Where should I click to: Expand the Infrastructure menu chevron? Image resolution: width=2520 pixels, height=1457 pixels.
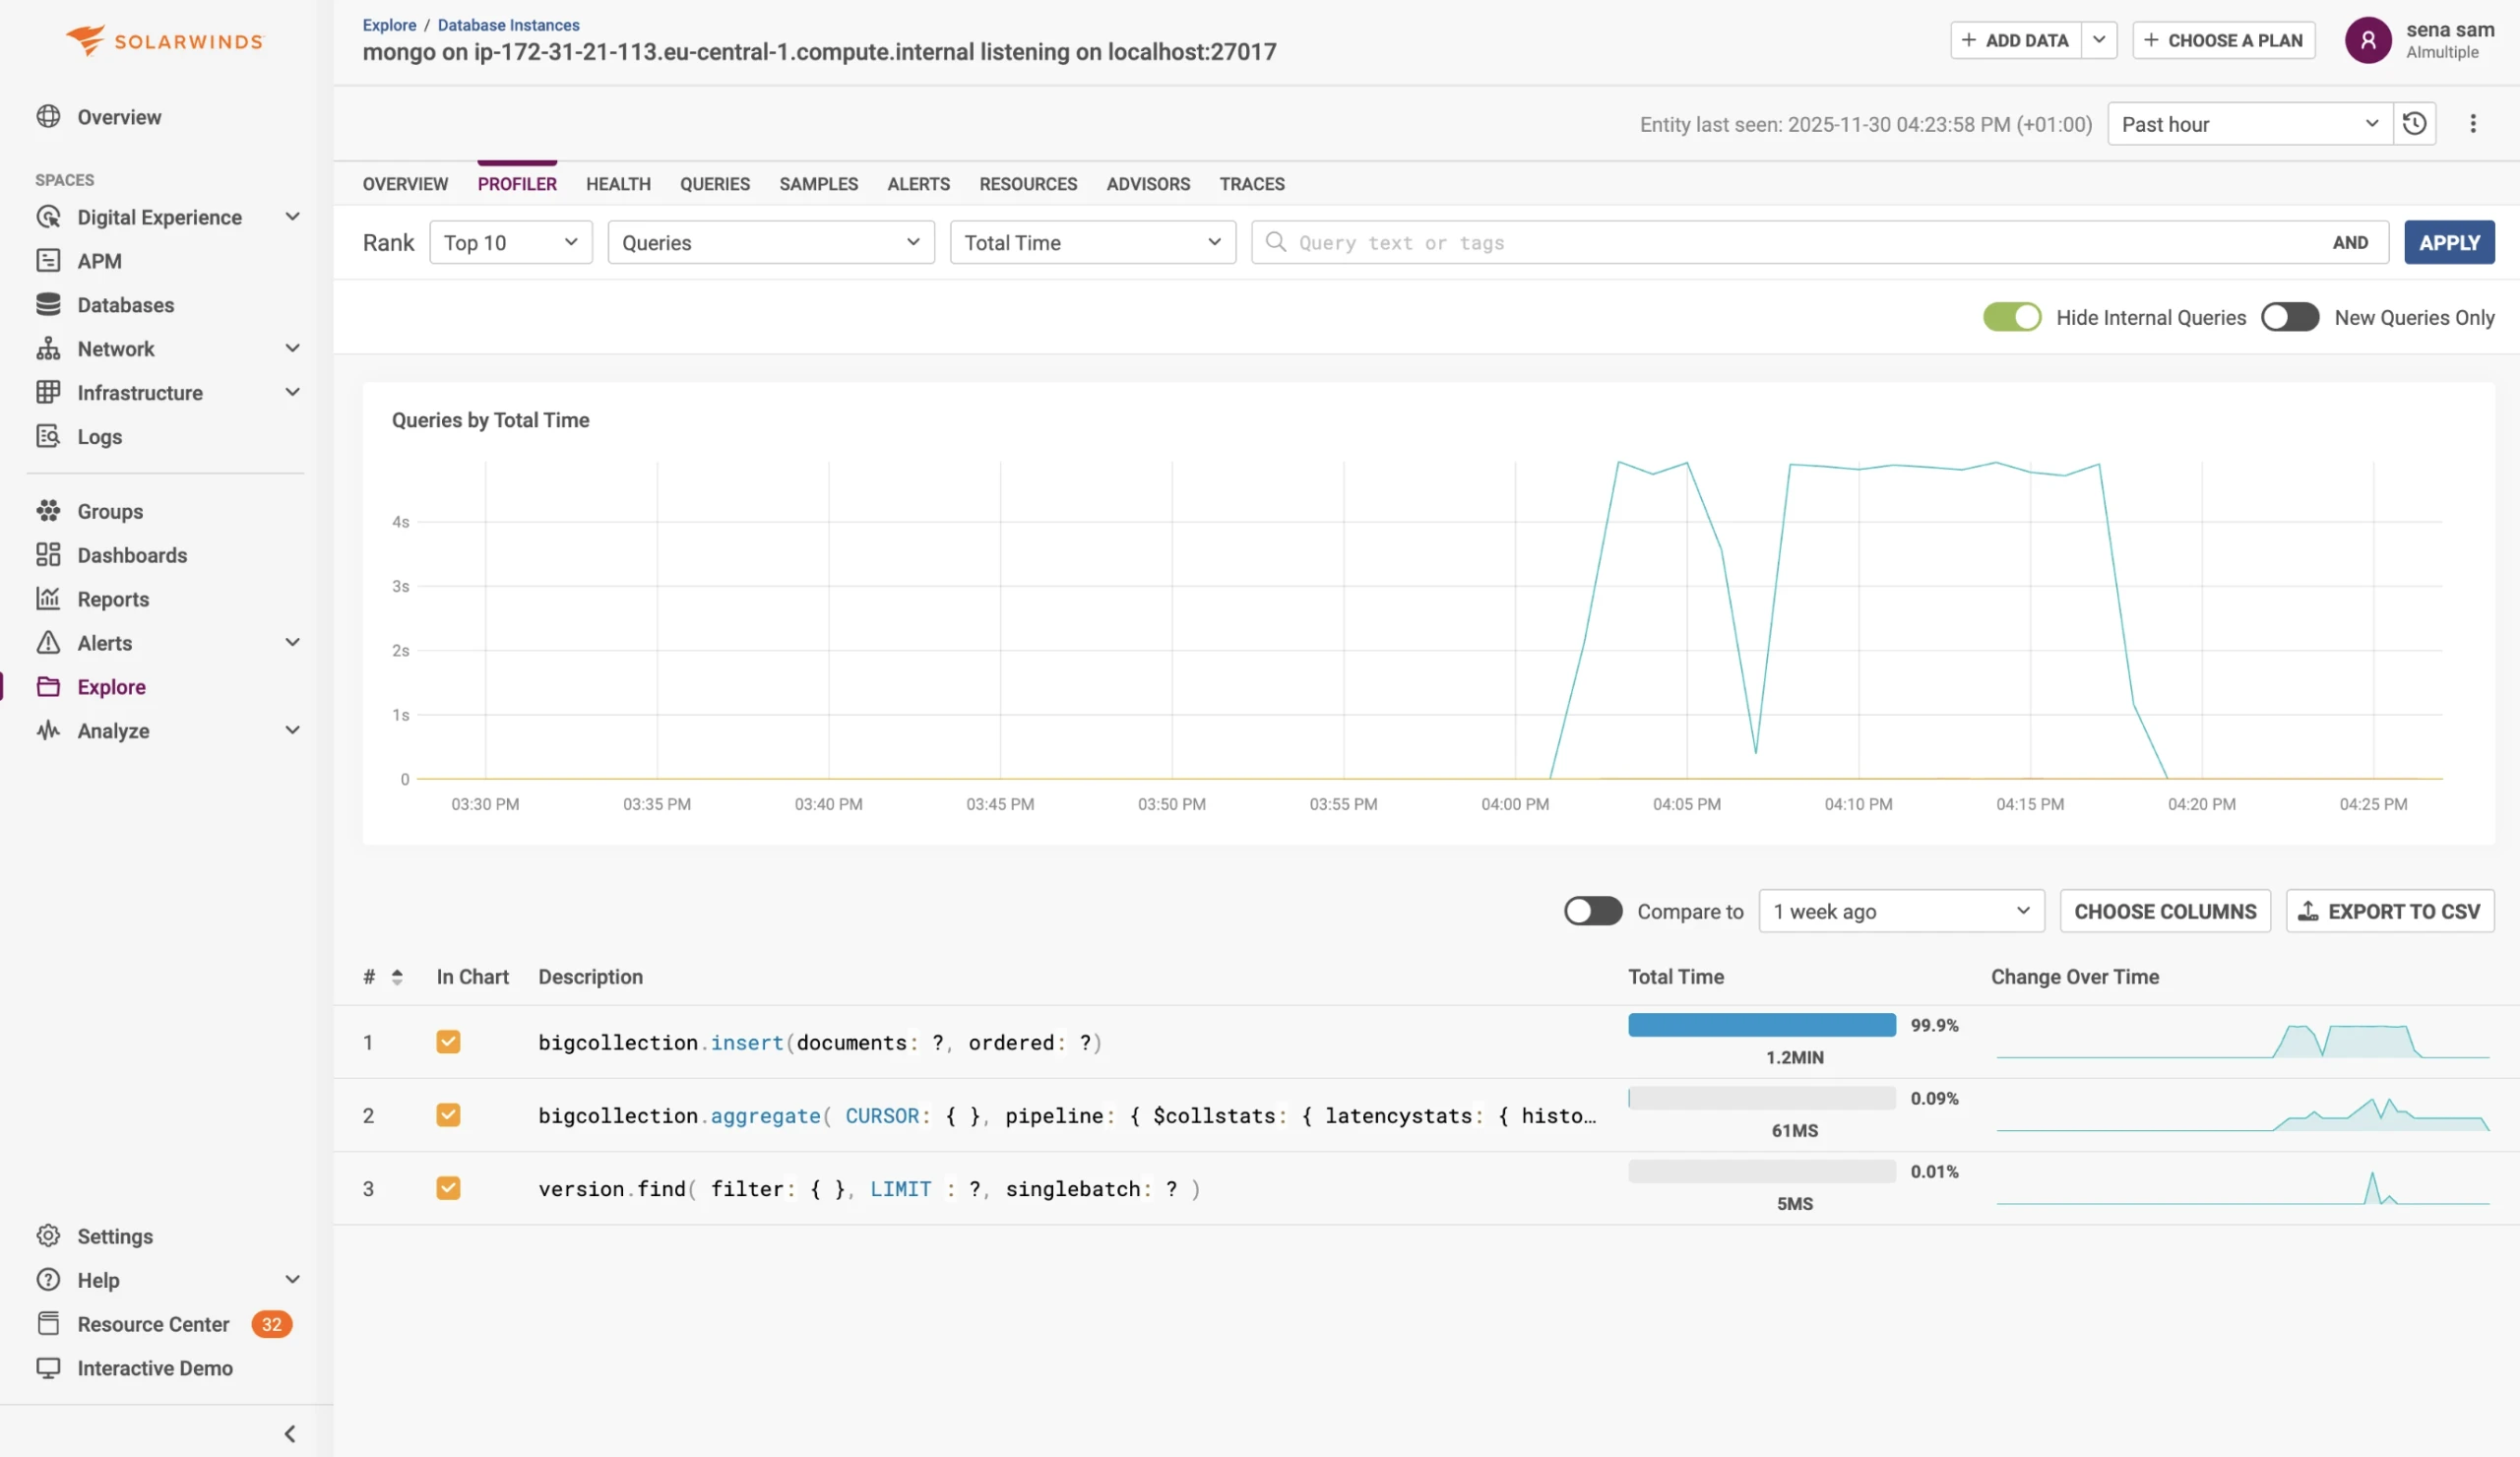click(292, 393)
